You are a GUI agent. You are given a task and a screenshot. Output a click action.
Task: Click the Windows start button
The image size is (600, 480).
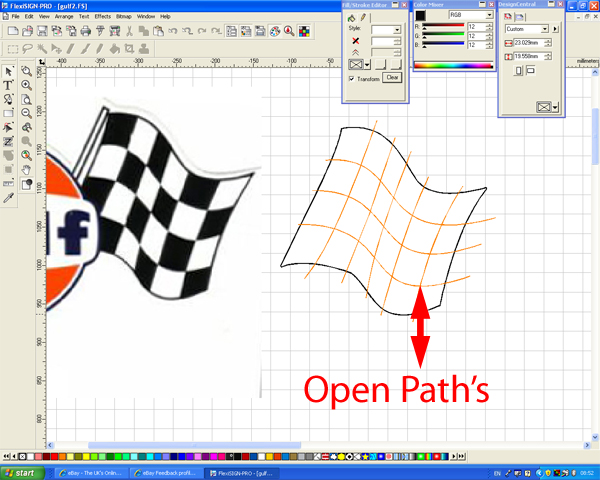[21, 473]
